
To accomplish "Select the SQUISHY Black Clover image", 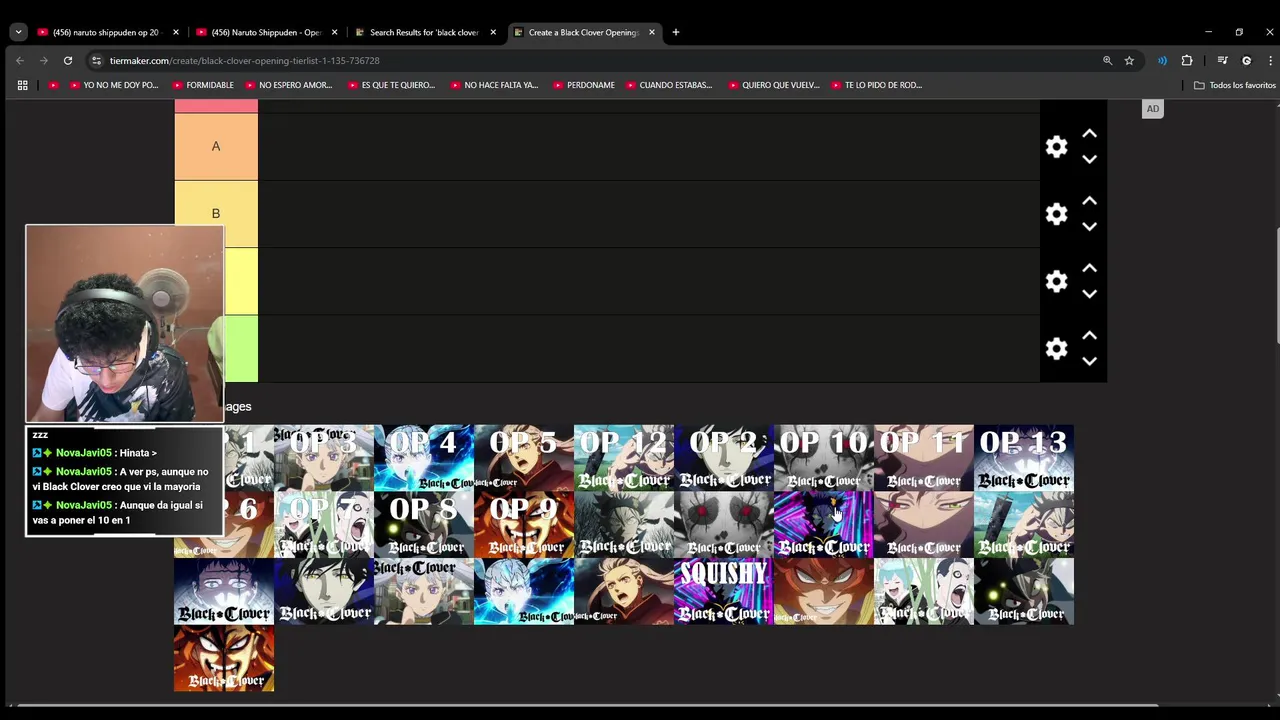I will coord(724,591).
